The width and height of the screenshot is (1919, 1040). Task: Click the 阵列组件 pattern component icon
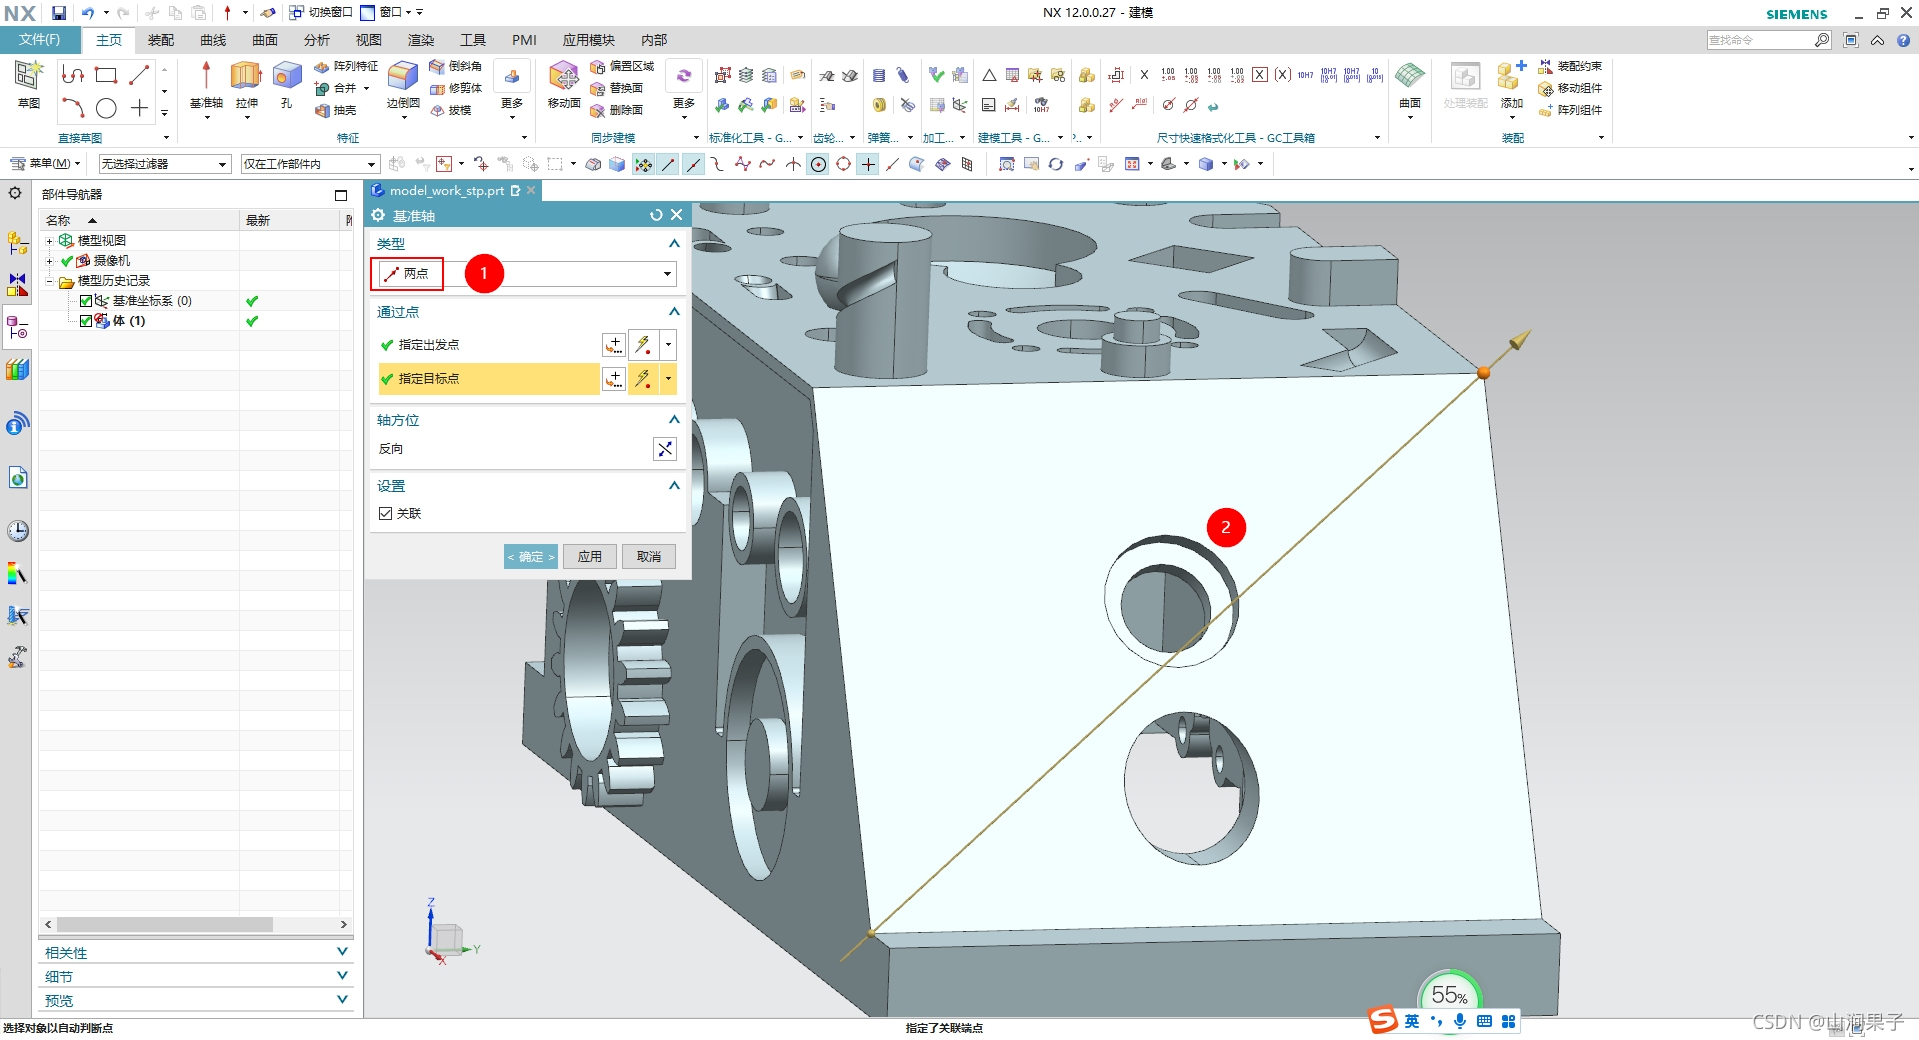[x=1570, y=110]
